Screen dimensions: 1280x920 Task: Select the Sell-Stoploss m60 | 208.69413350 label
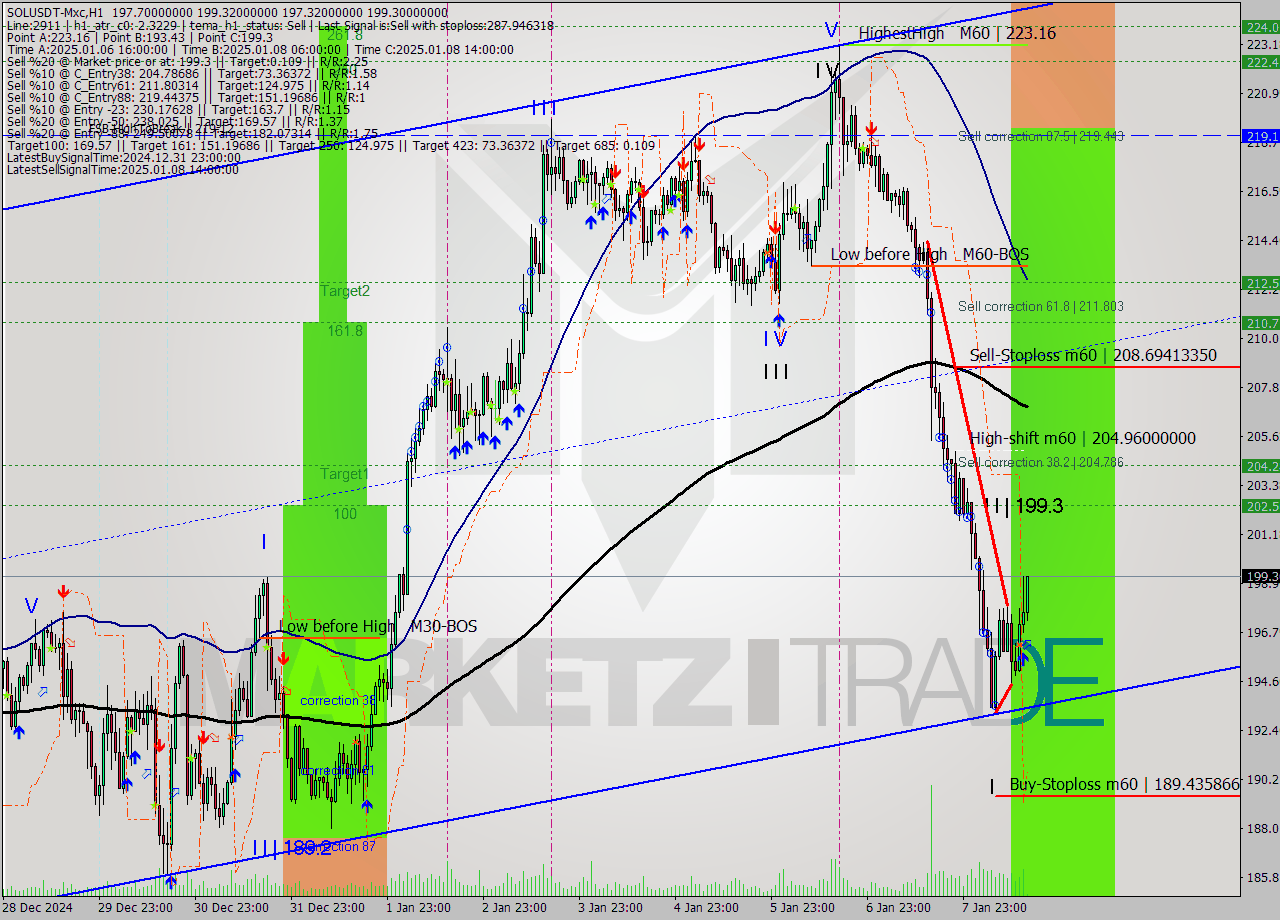pos(1093,355)
